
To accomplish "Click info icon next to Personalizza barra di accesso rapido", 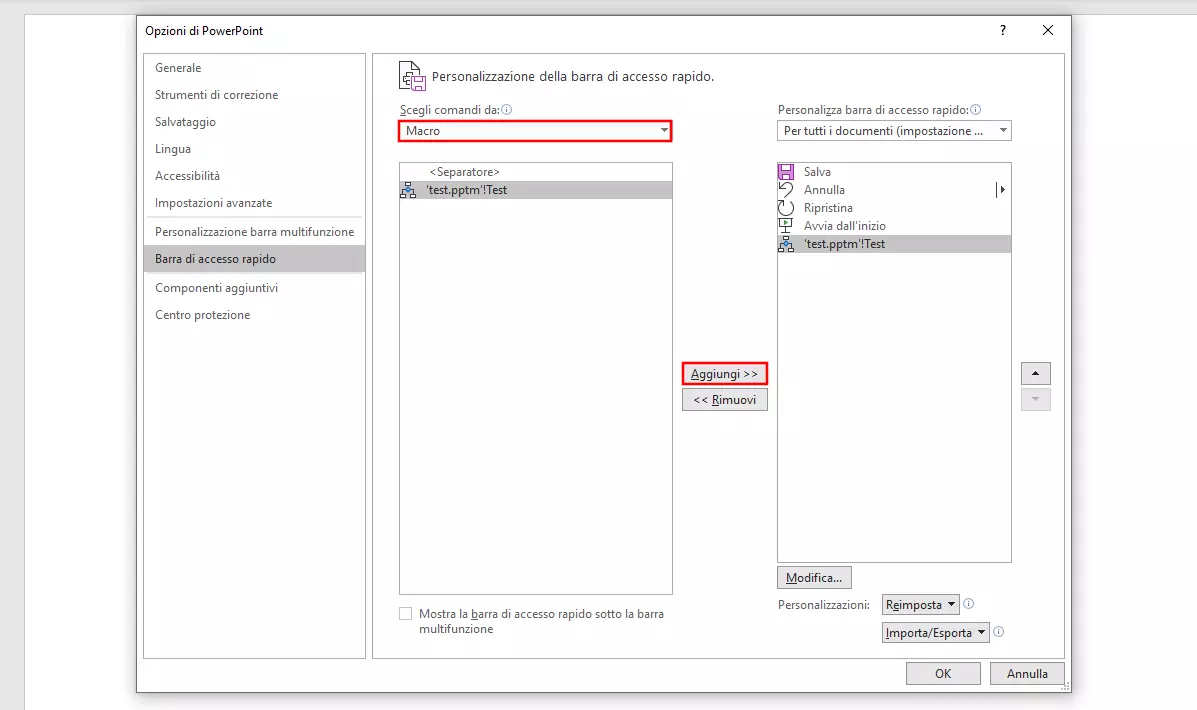I will point(975,109).
